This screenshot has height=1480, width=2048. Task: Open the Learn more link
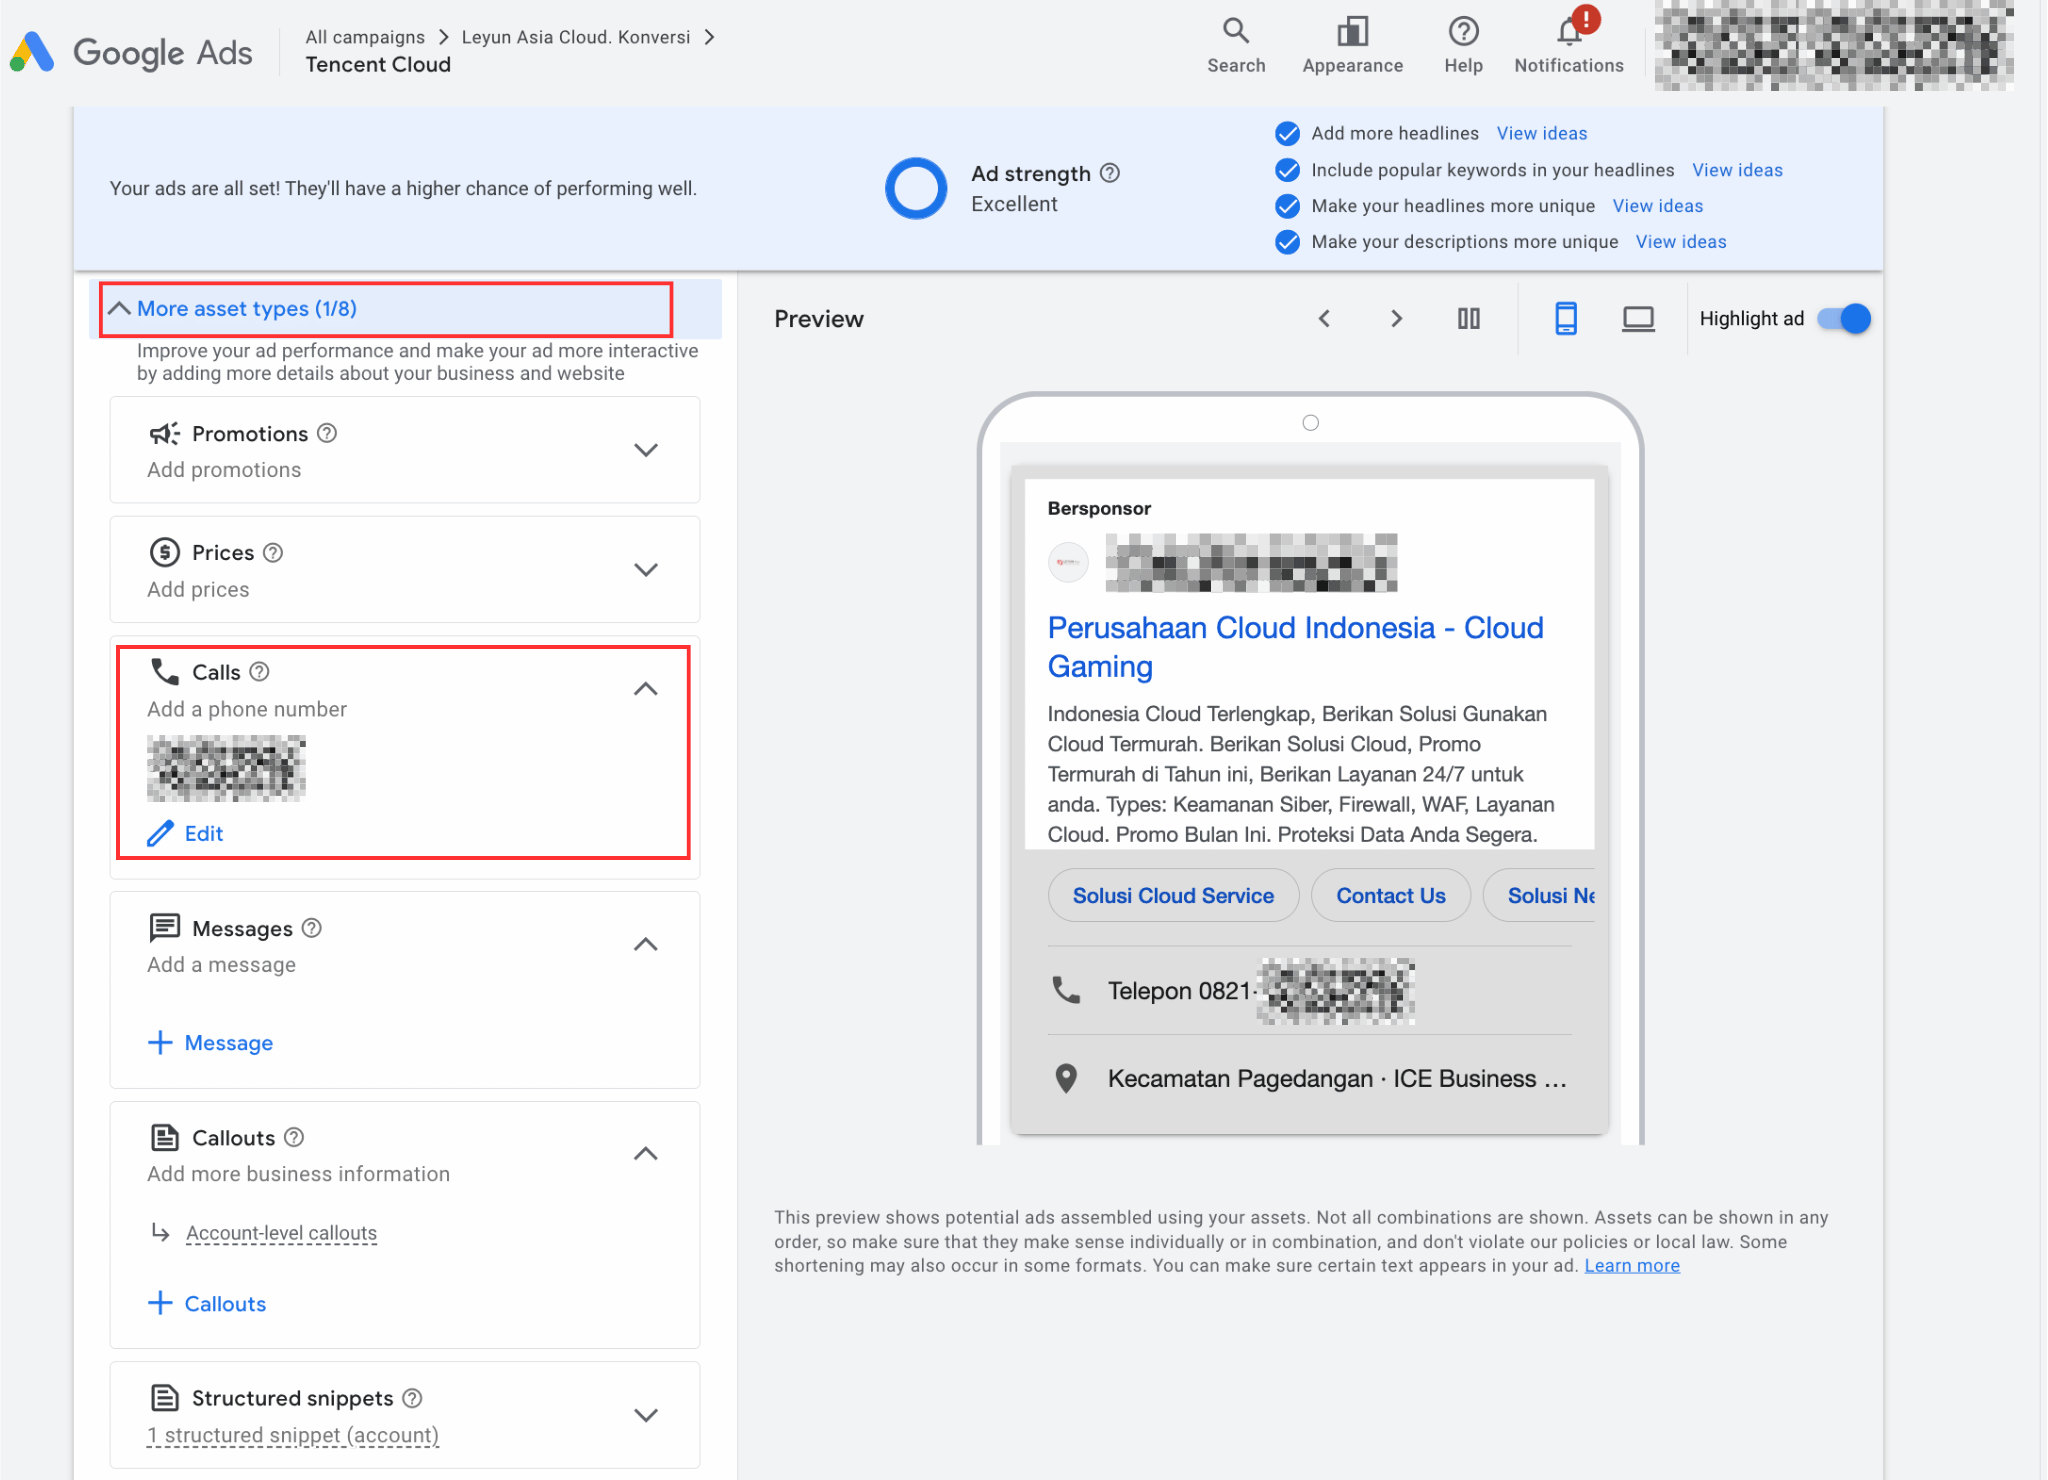(1632, 1266)
